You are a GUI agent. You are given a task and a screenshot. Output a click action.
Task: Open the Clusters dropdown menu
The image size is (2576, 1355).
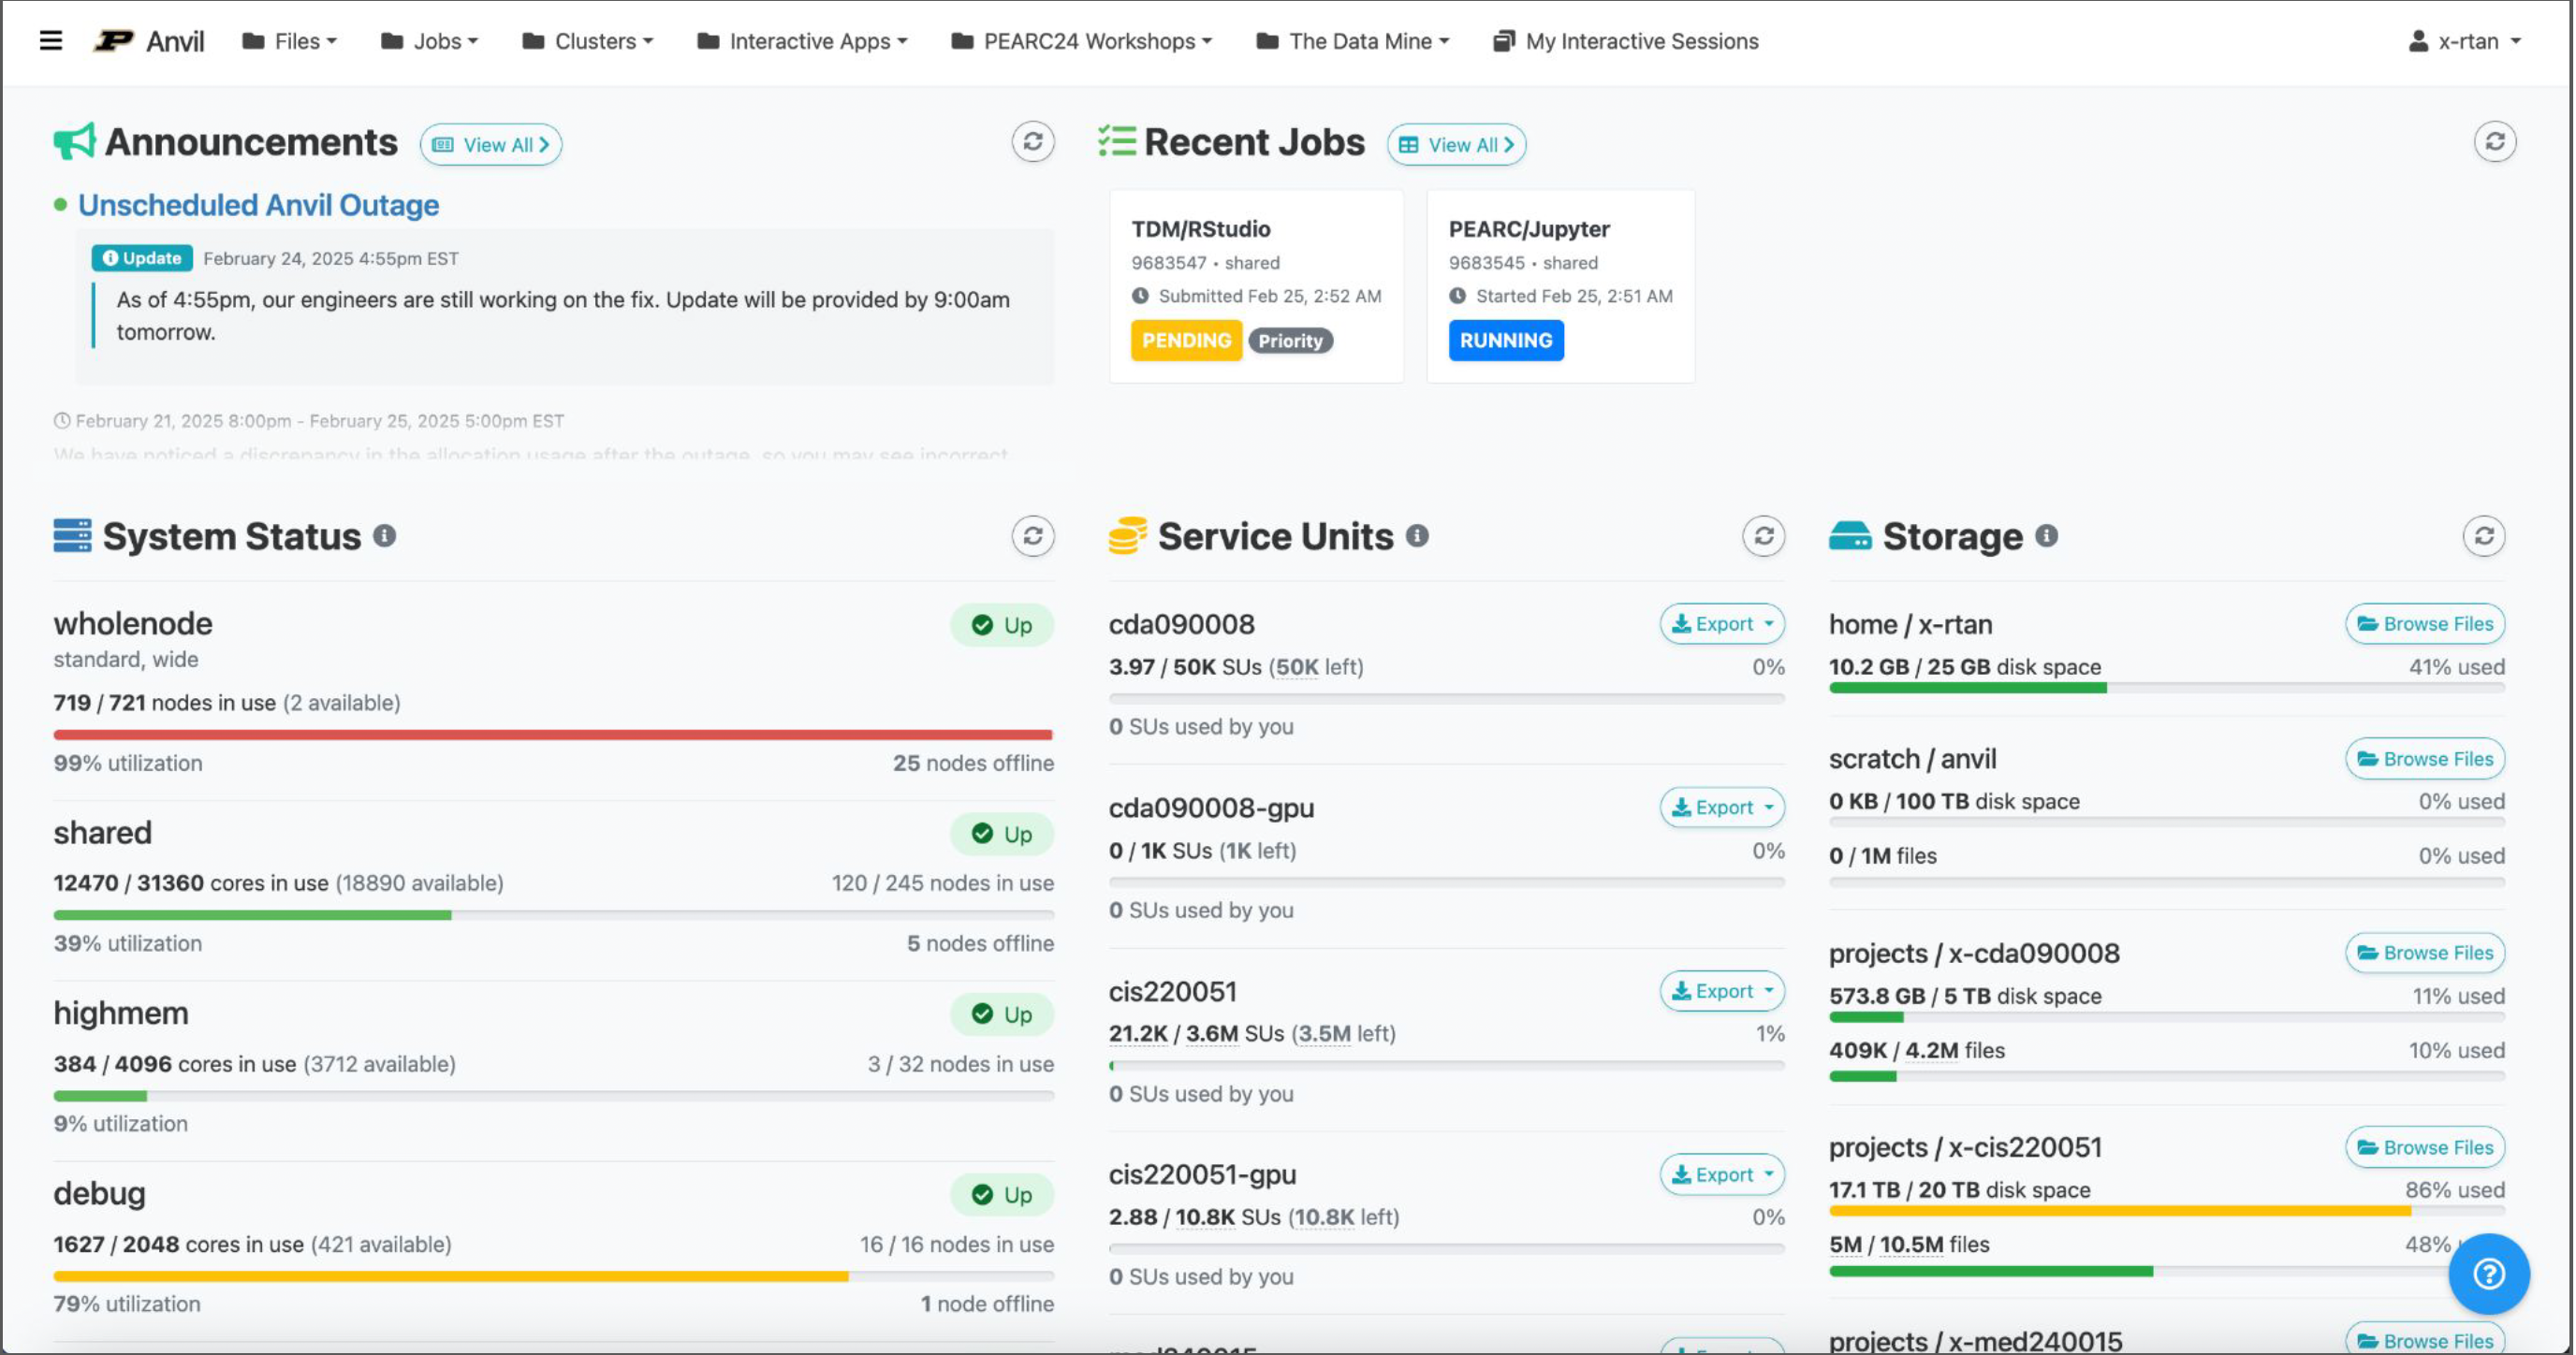point(588,41)
